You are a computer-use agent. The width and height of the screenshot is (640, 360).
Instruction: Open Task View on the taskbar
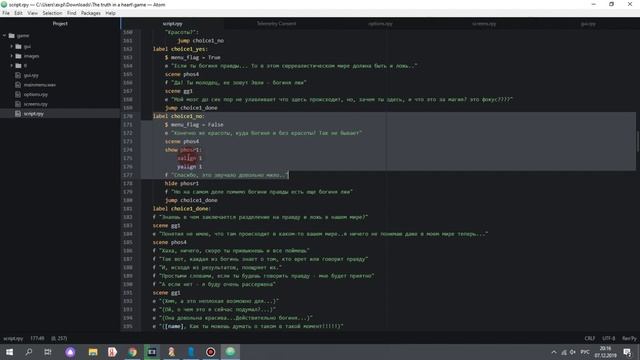point(48,352)
